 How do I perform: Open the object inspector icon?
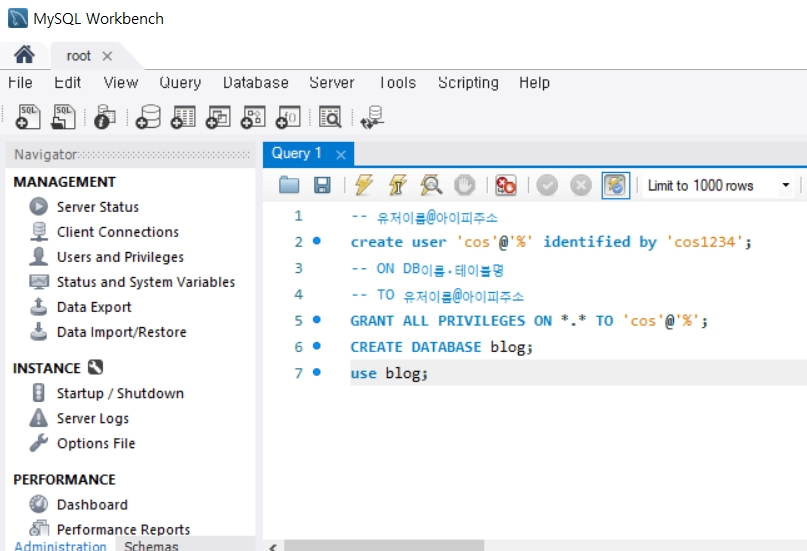pyautogui.click(x=105, y=117)
